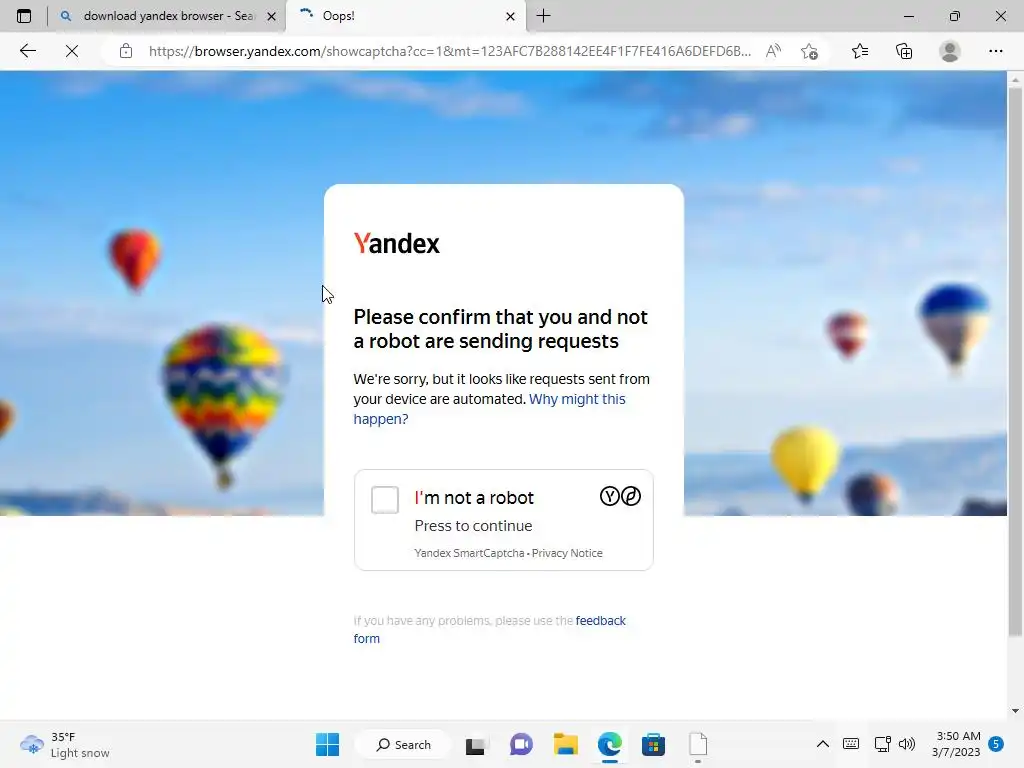1024x768 pixels.
Task: Switch to Microsoft Edge on taskbar
Action: [x=610, y=744]
